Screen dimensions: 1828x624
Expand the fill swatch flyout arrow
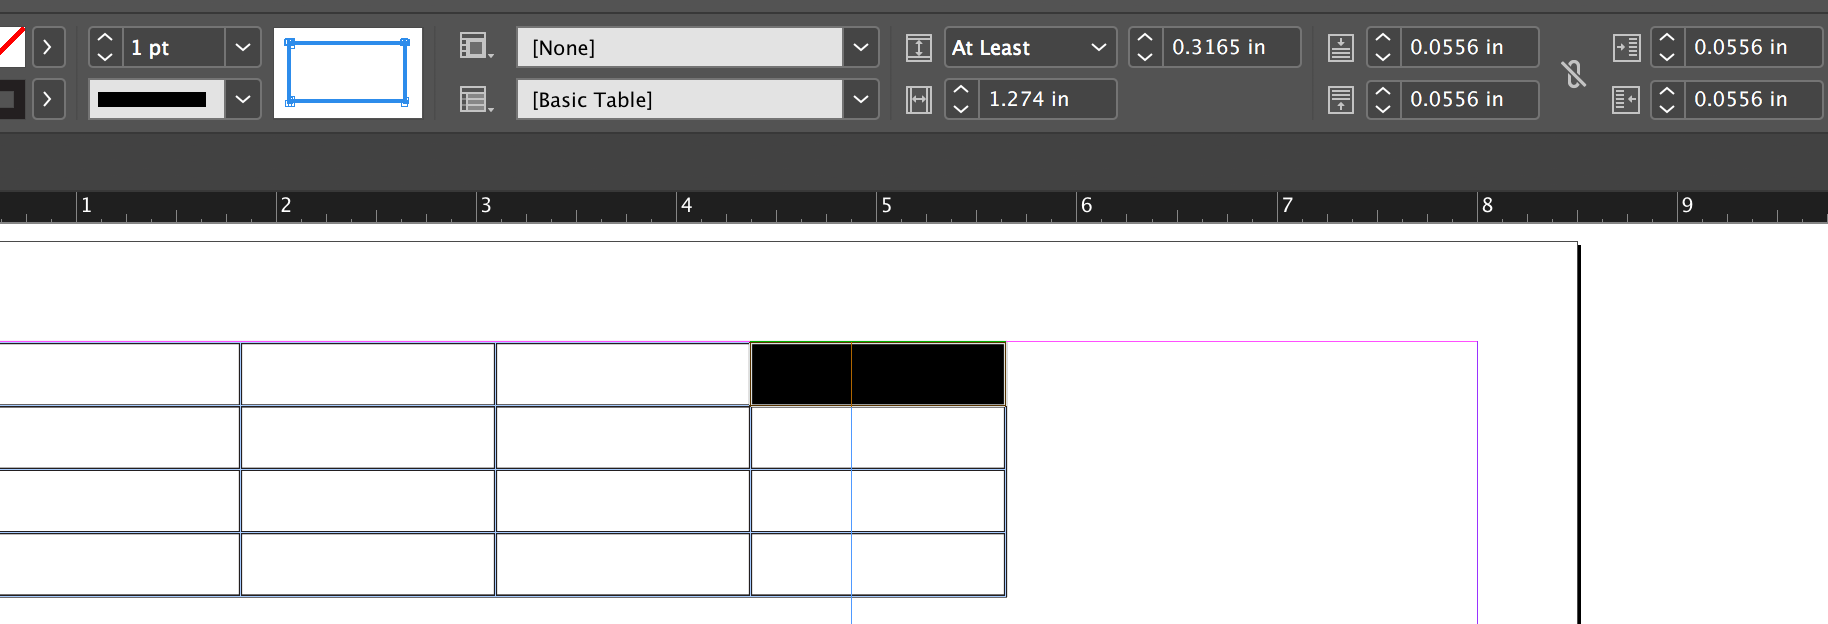(x=48, y=47)
